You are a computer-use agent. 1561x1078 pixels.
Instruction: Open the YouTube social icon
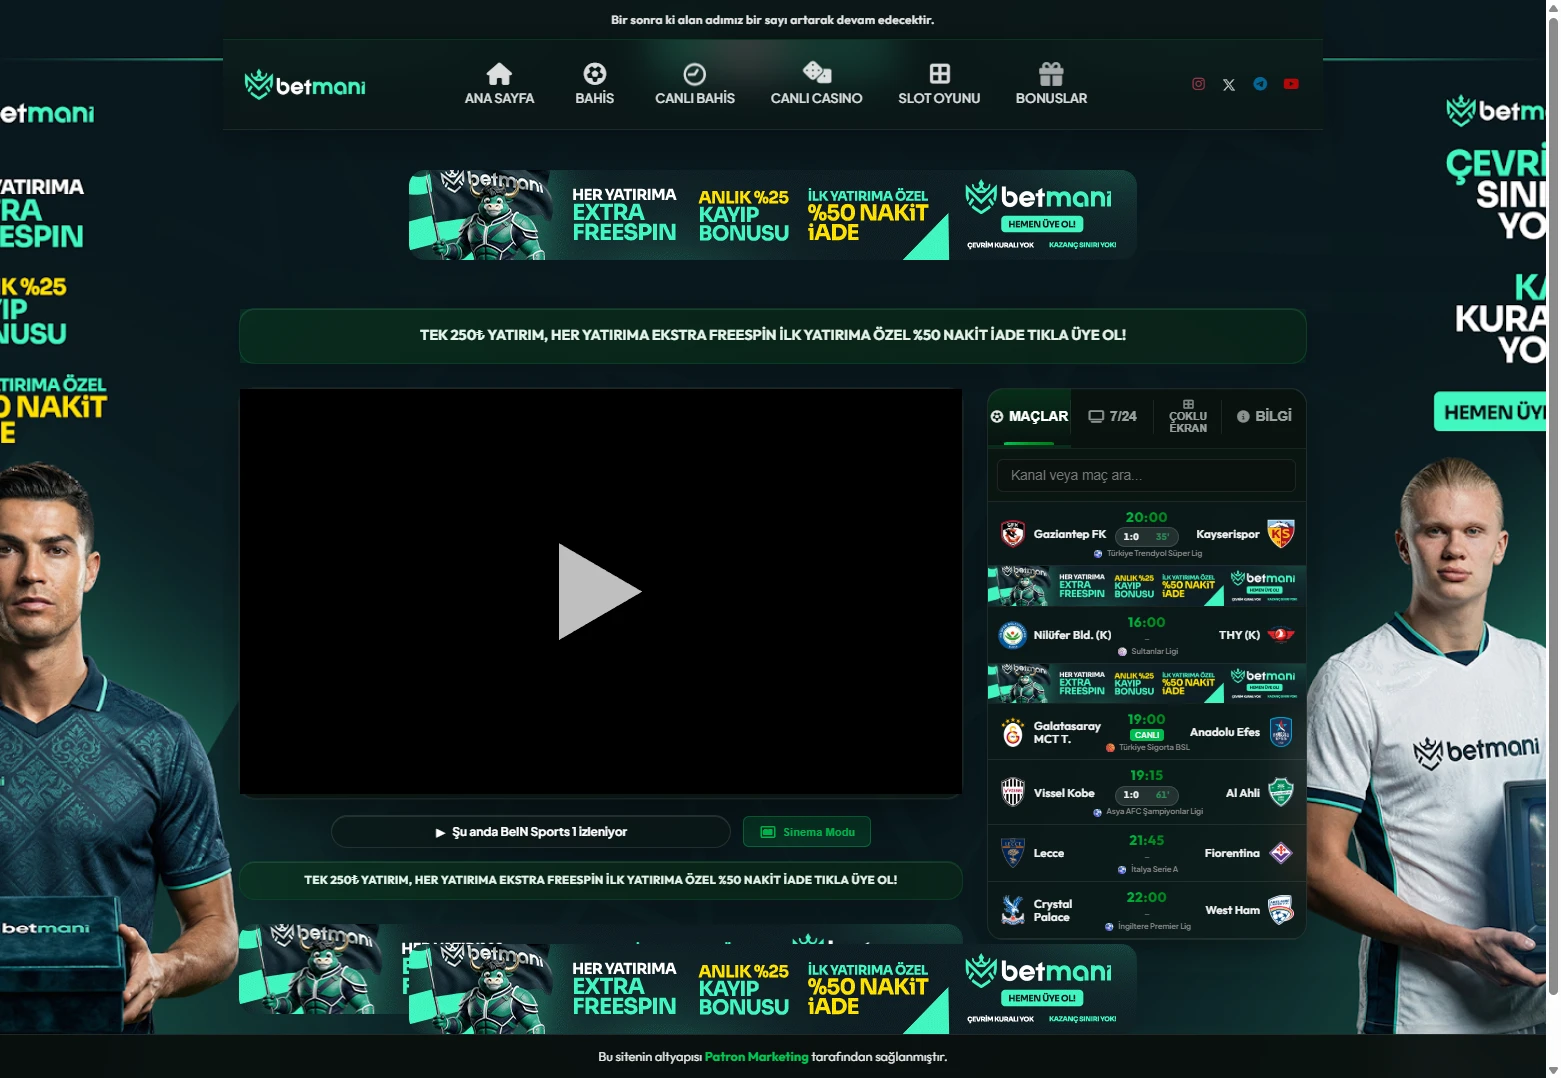point(1291,84)
